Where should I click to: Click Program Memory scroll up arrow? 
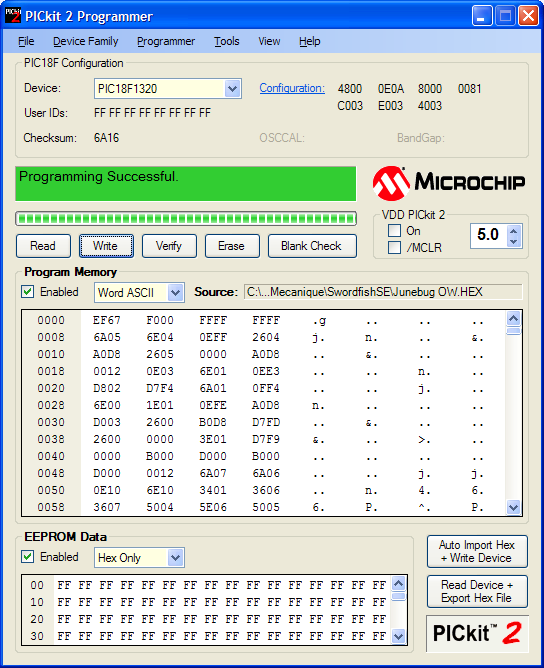(x=514, y=319)
